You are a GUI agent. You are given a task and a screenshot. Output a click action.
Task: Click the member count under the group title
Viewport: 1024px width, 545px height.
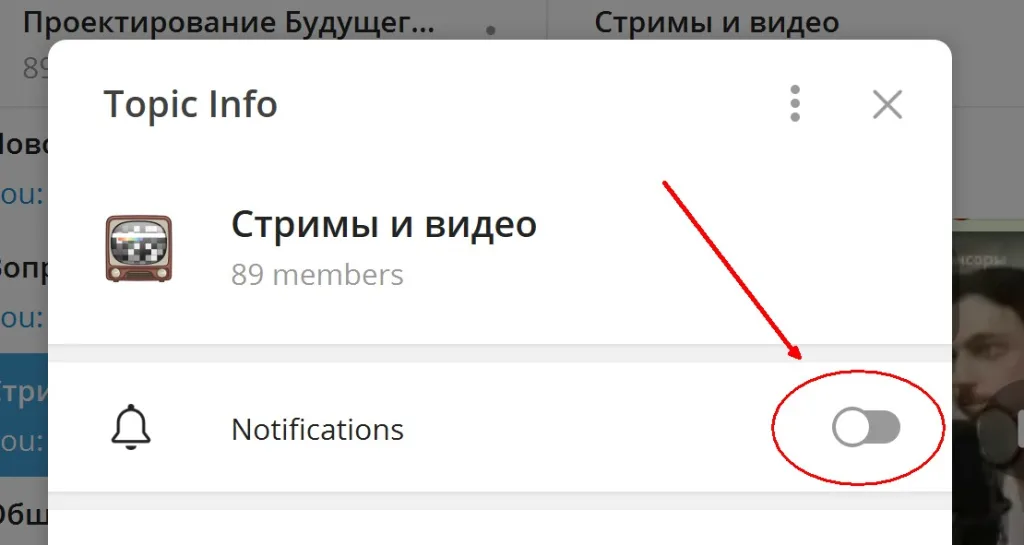35,66
